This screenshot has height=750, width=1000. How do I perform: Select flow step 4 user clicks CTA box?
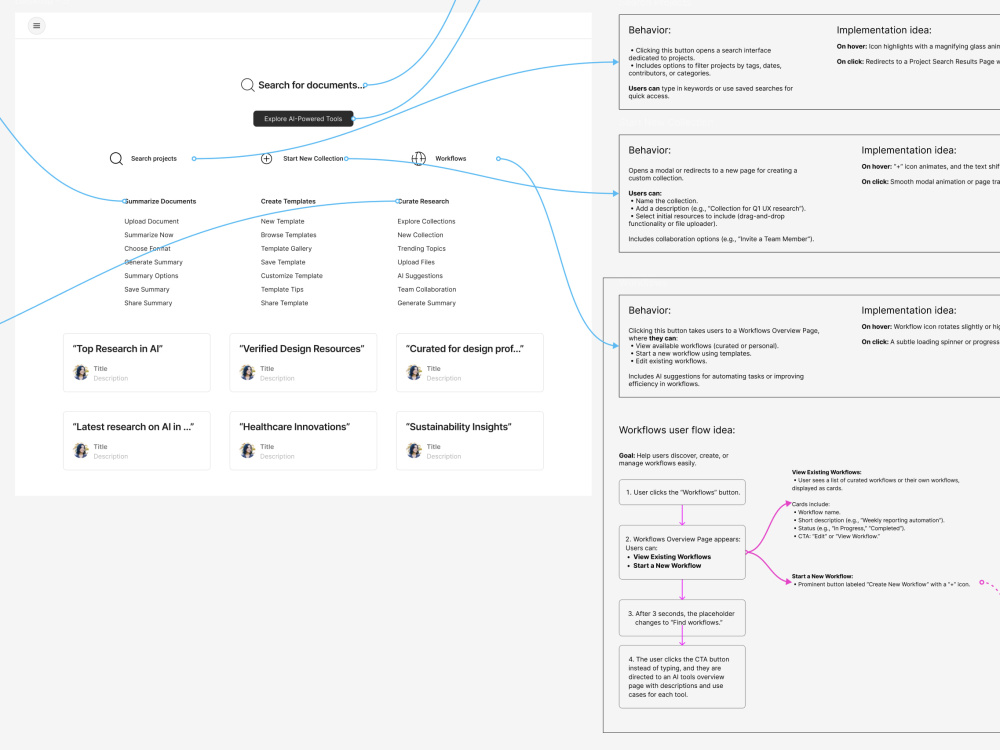[682, 677]
